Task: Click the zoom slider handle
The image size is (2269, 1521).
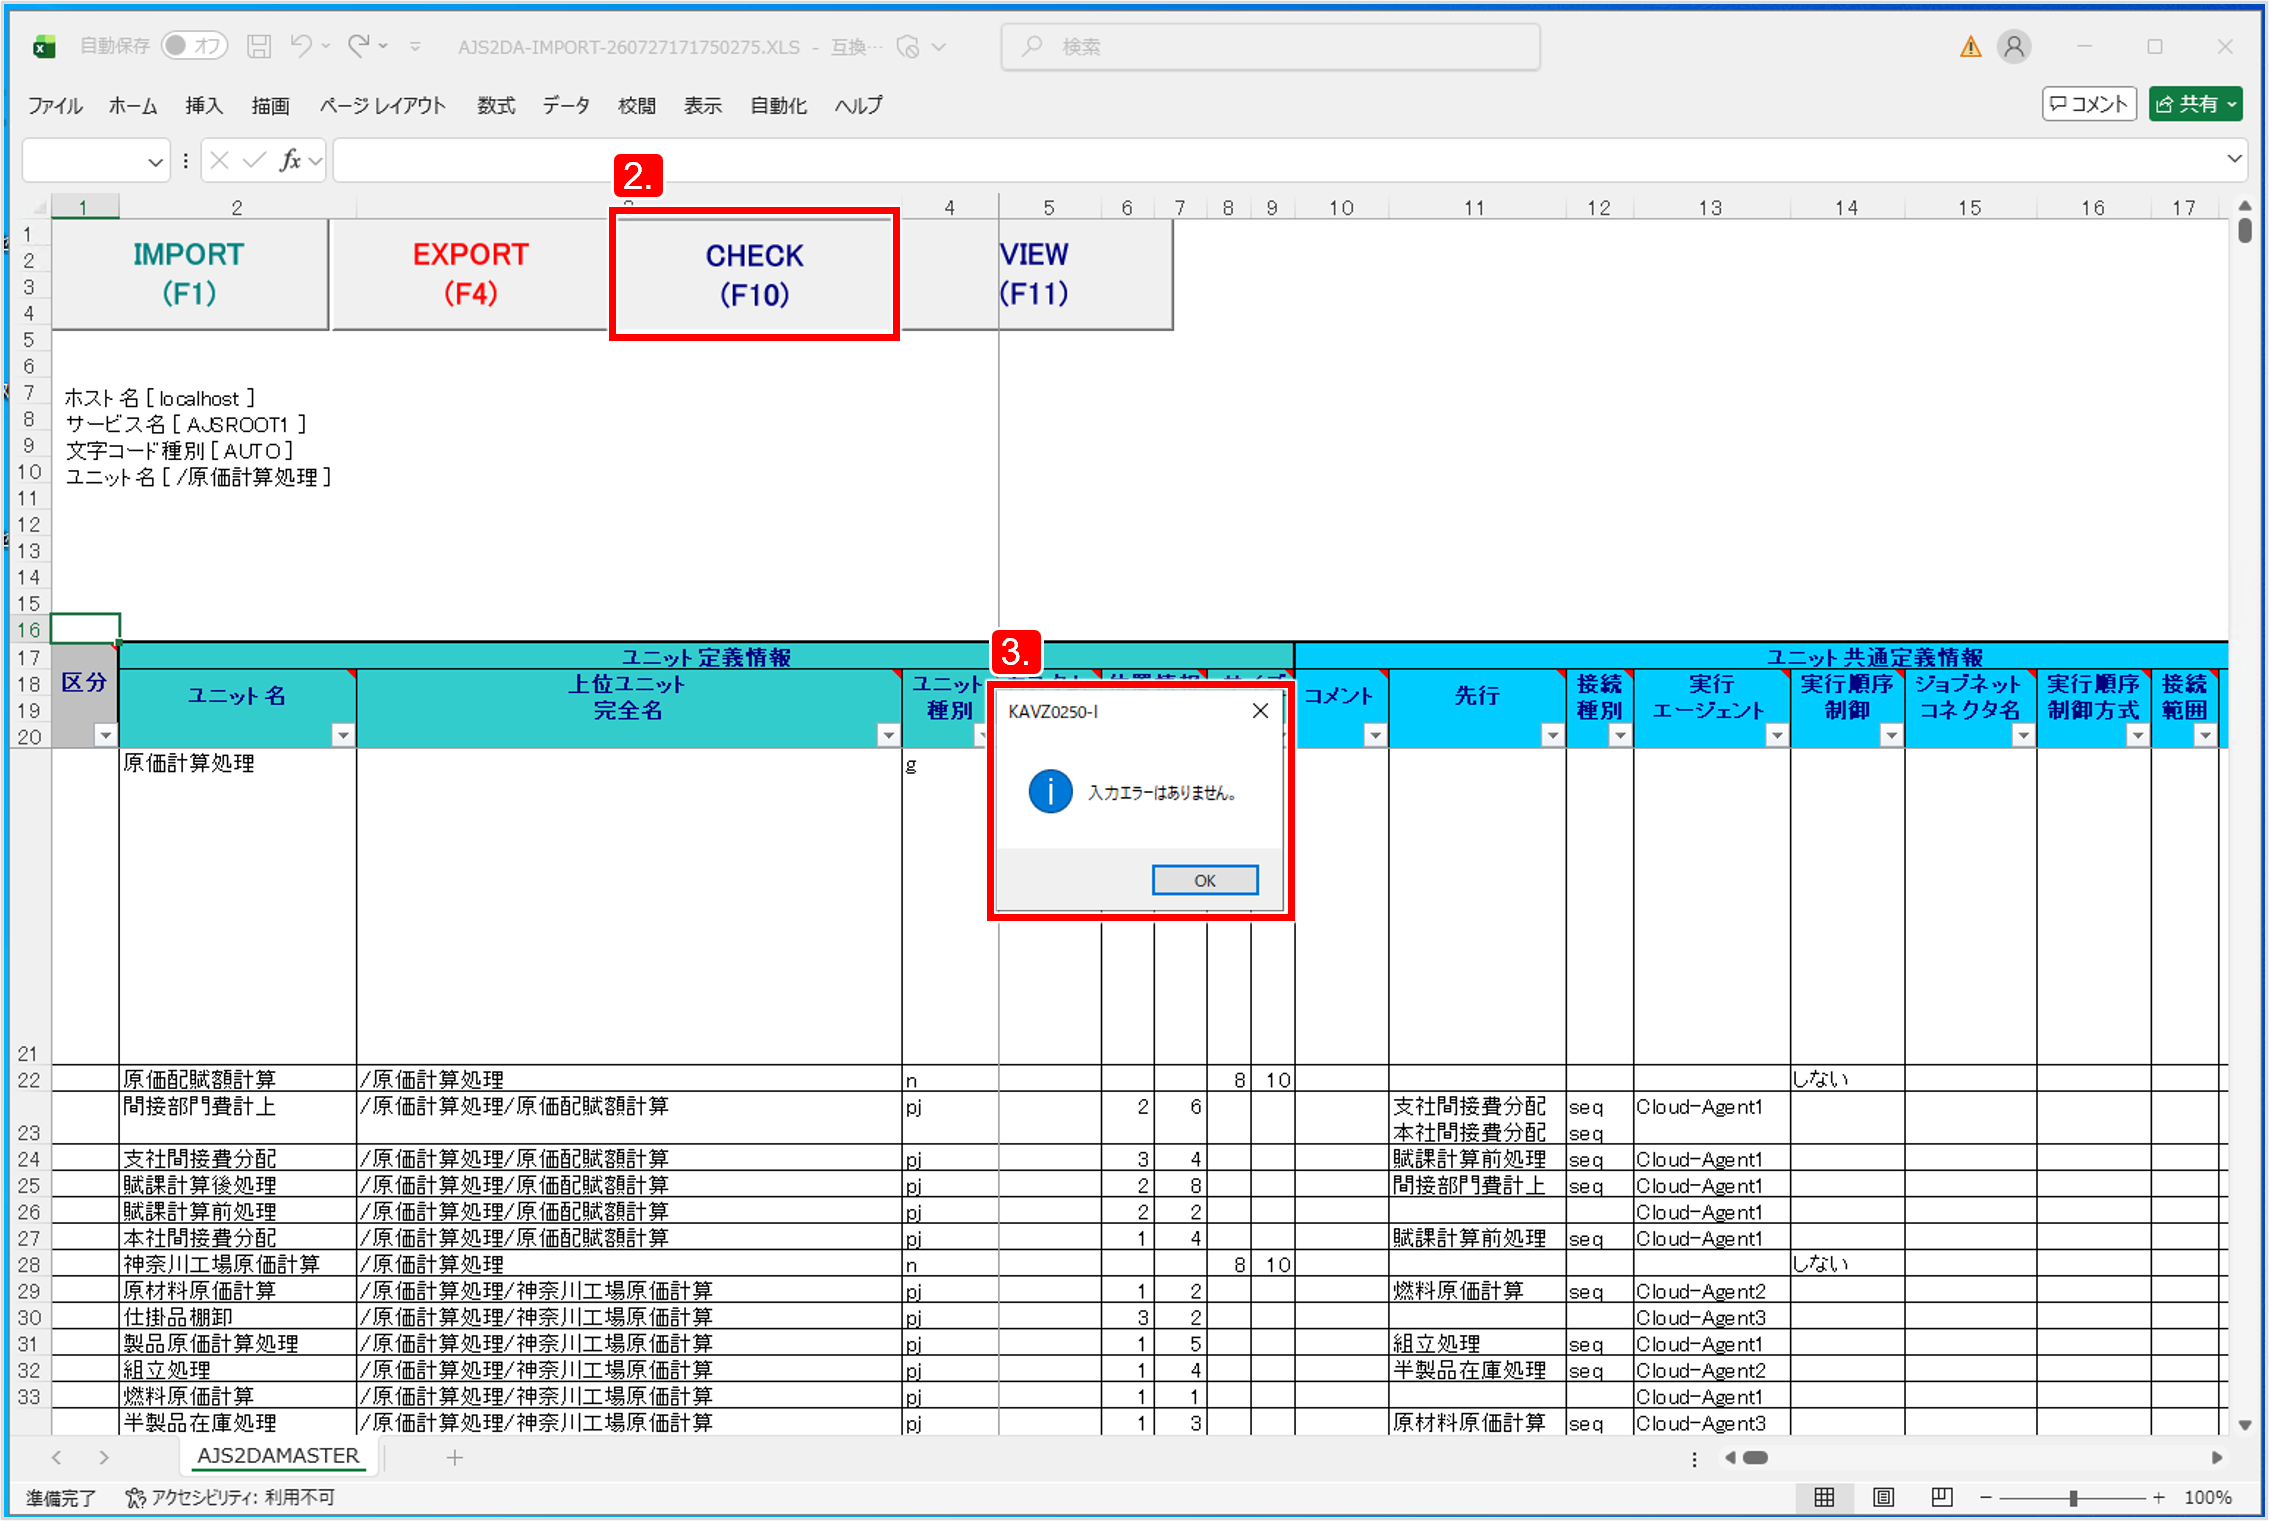Action: (x=2073, y=1497)
